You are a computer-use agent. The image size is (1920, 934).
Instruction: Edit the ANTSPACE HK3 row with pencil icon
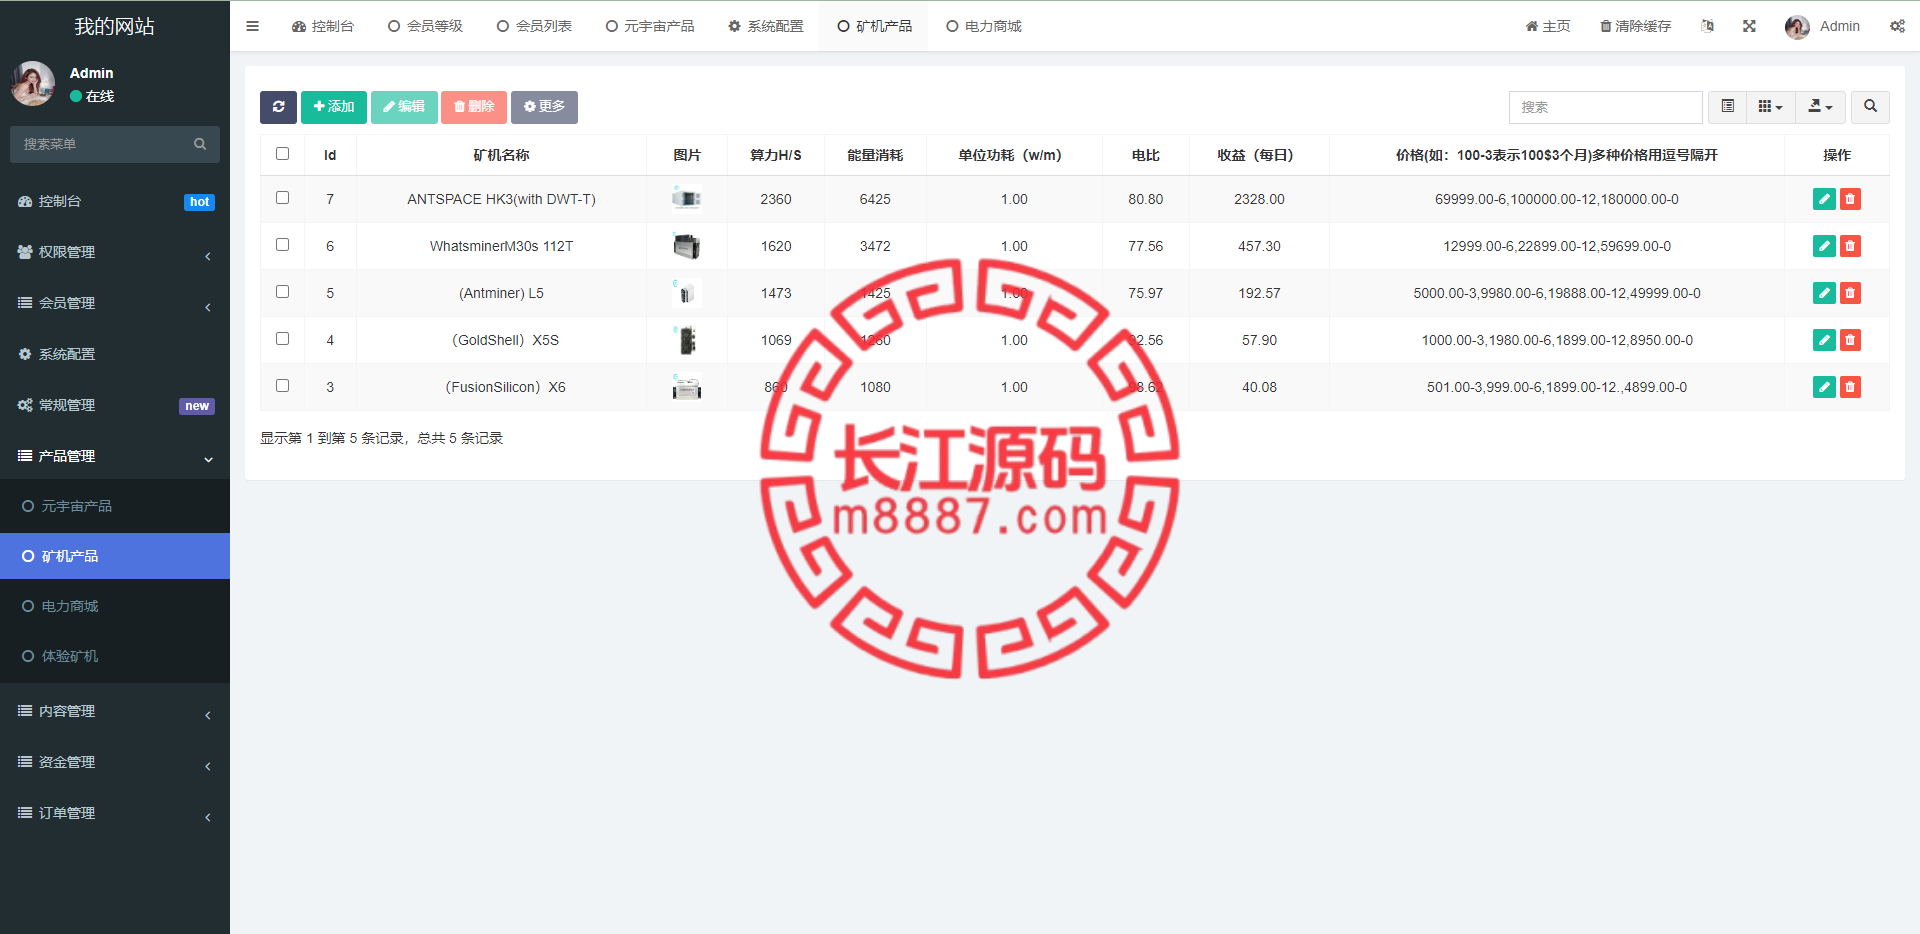click(x=1824, y=199)
